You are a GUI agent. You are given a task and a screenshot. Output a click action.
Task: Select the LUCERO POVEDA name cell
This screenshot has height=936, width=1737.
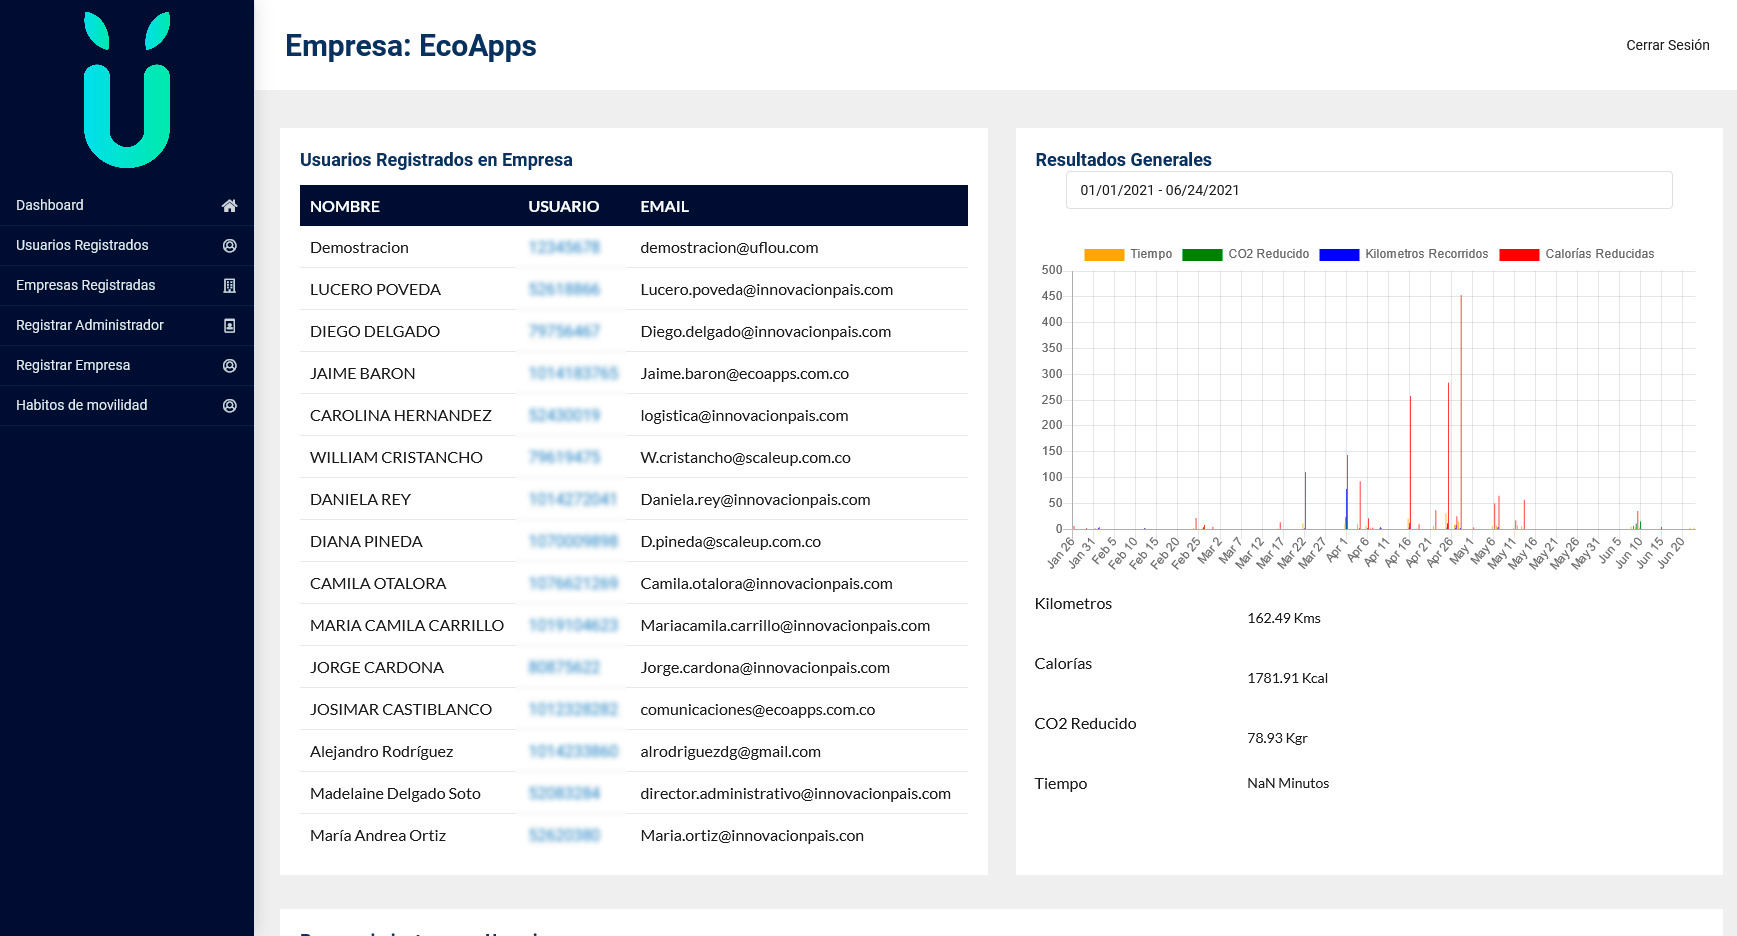tap(375, 289)
